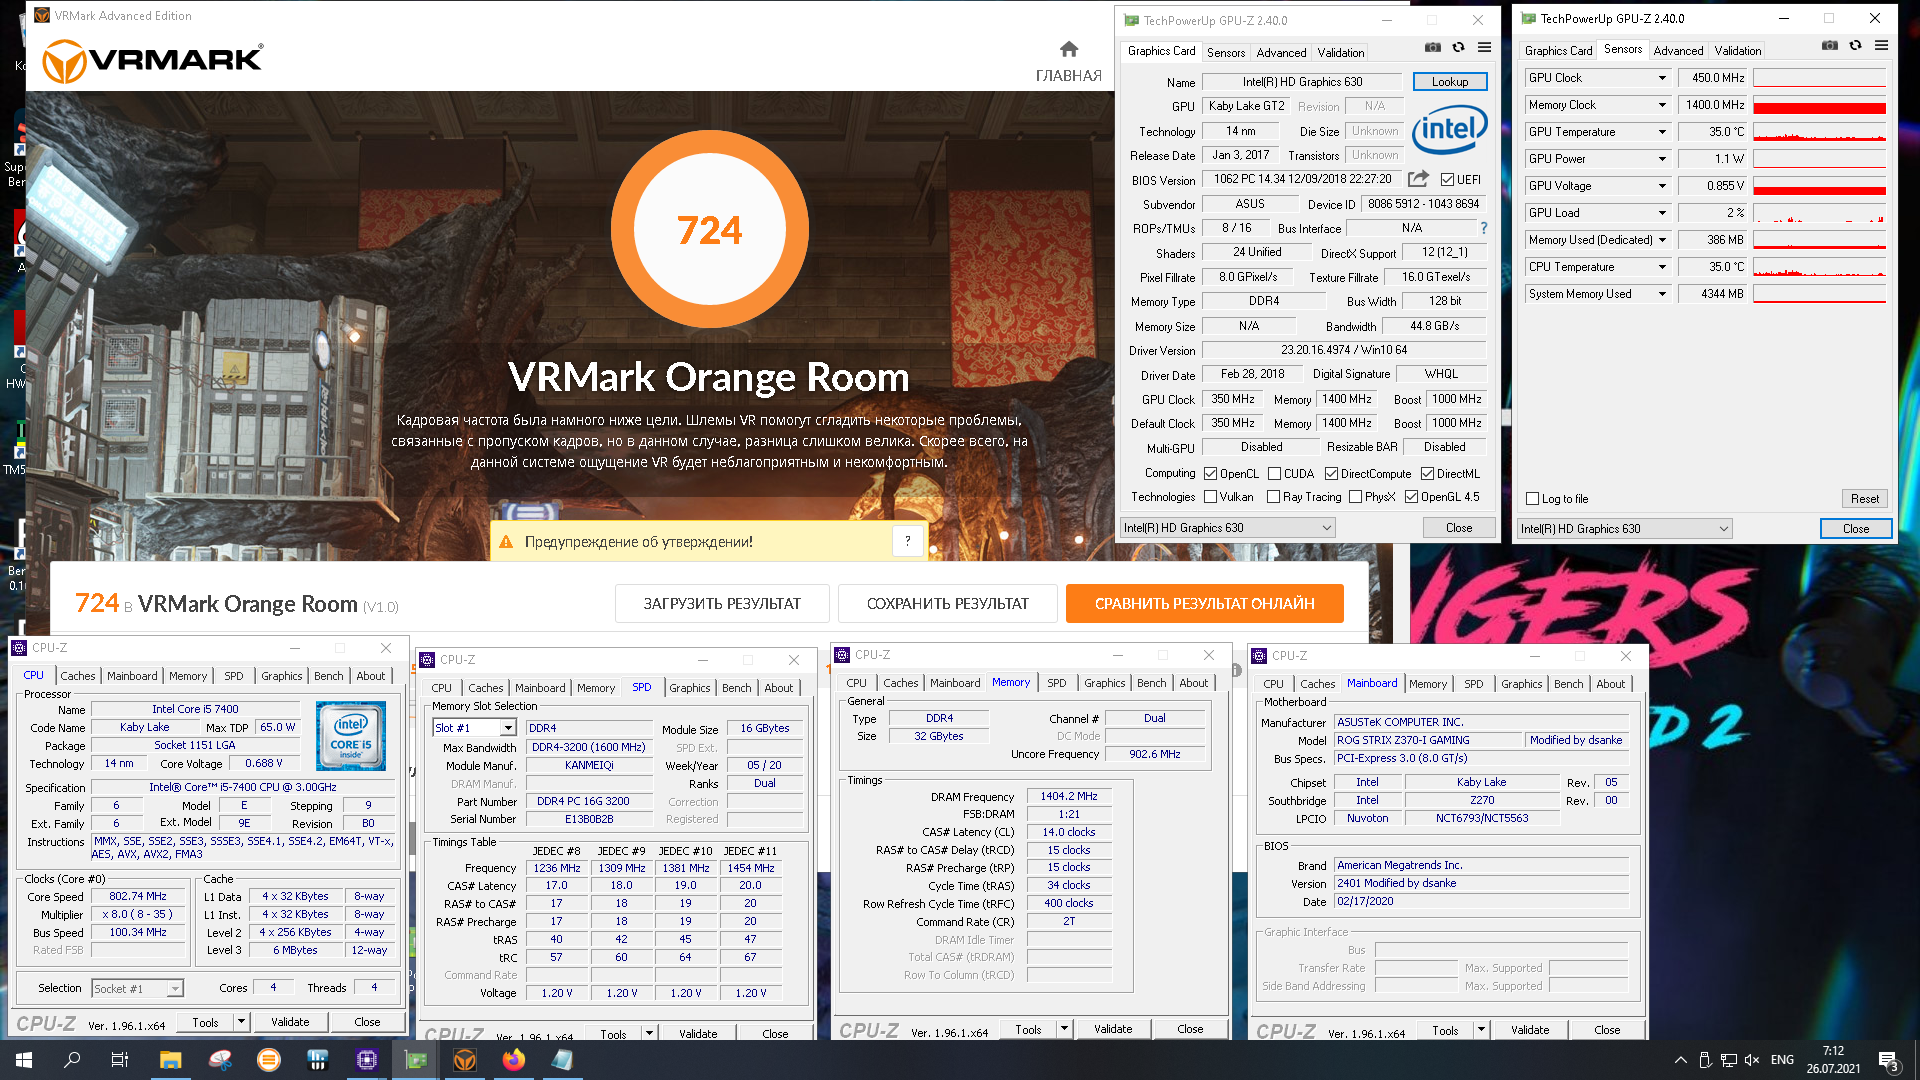Open the hamburger menu in GPU-Z Graphics Card window

click(1484, 48)
